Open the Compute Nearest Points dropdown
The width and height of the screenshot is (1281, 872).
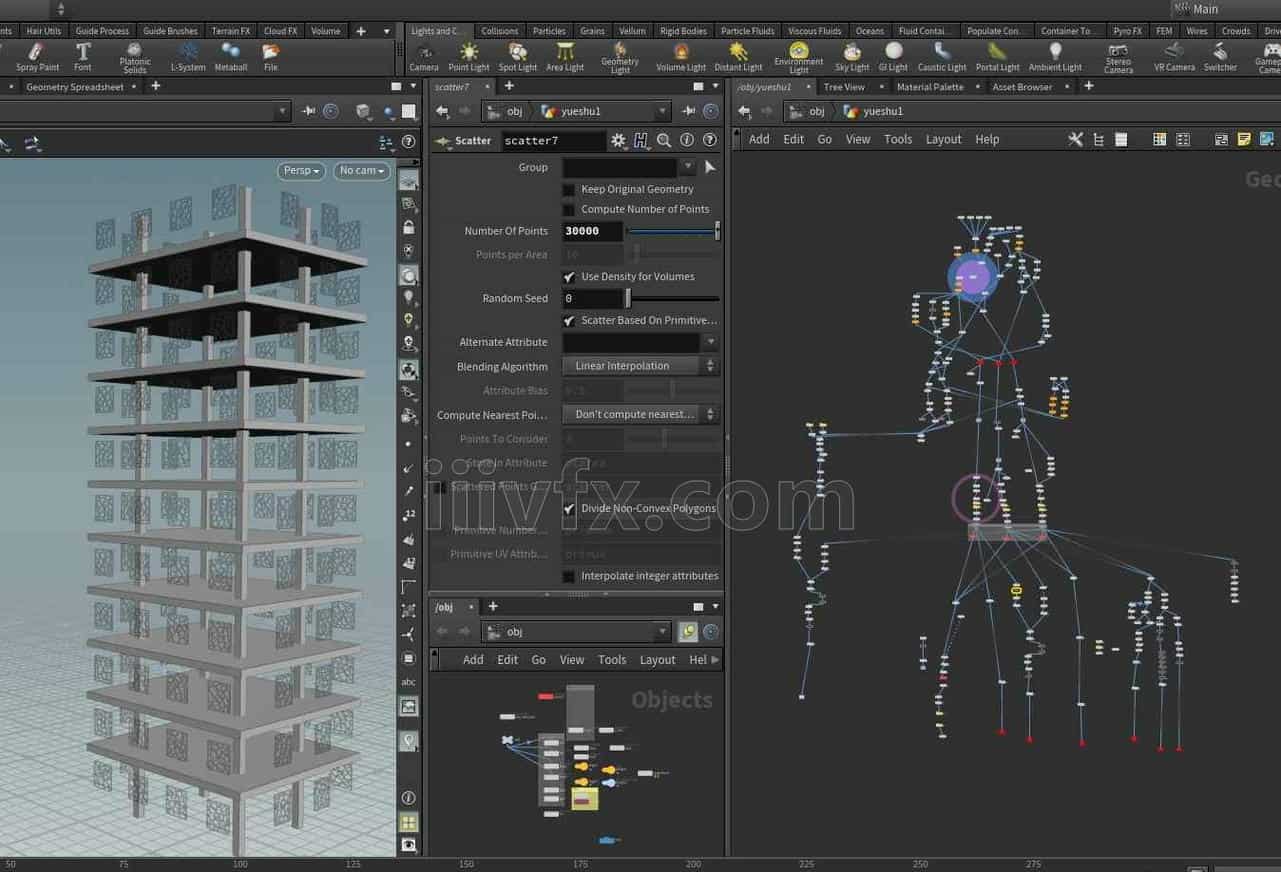(640, 414)
